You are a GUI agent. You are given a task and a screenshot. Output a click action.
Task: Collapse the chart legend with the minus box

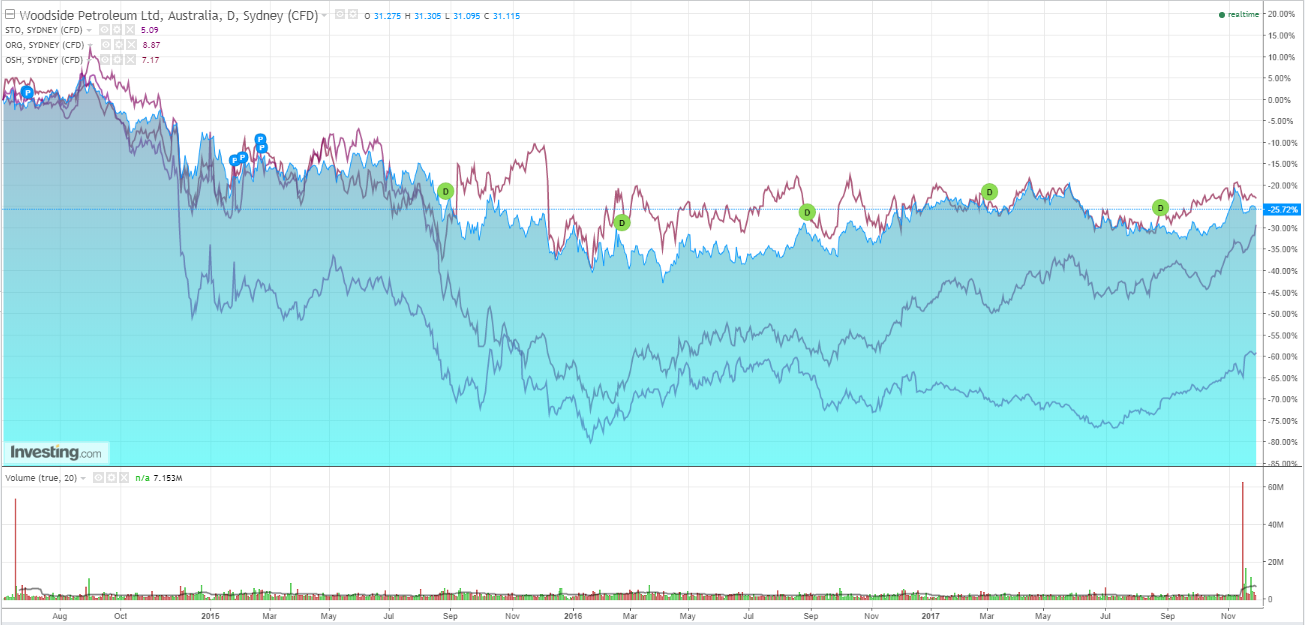(x=10, y=15)
